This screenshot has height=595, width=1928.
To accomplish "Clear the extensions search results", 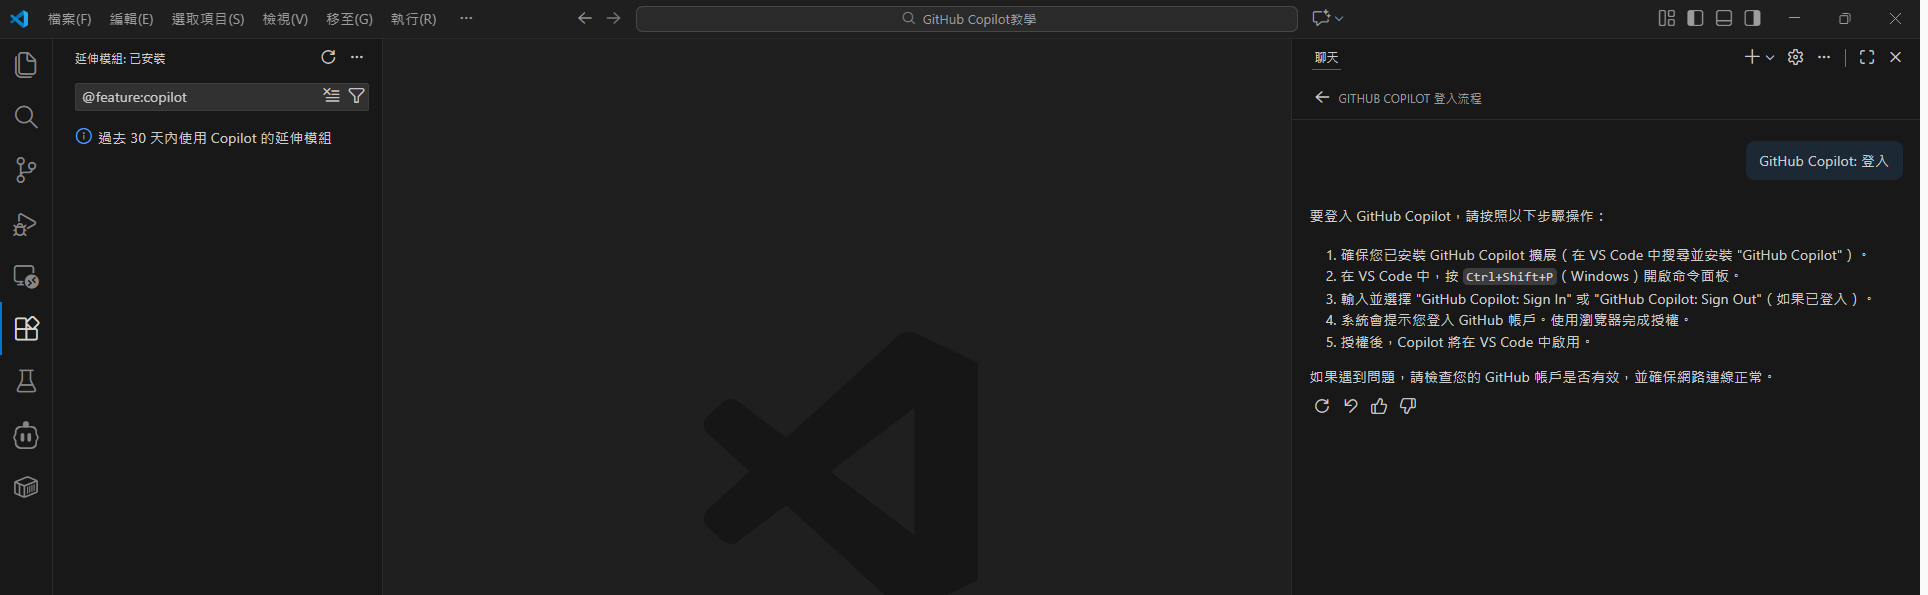I will coord(331,96).
